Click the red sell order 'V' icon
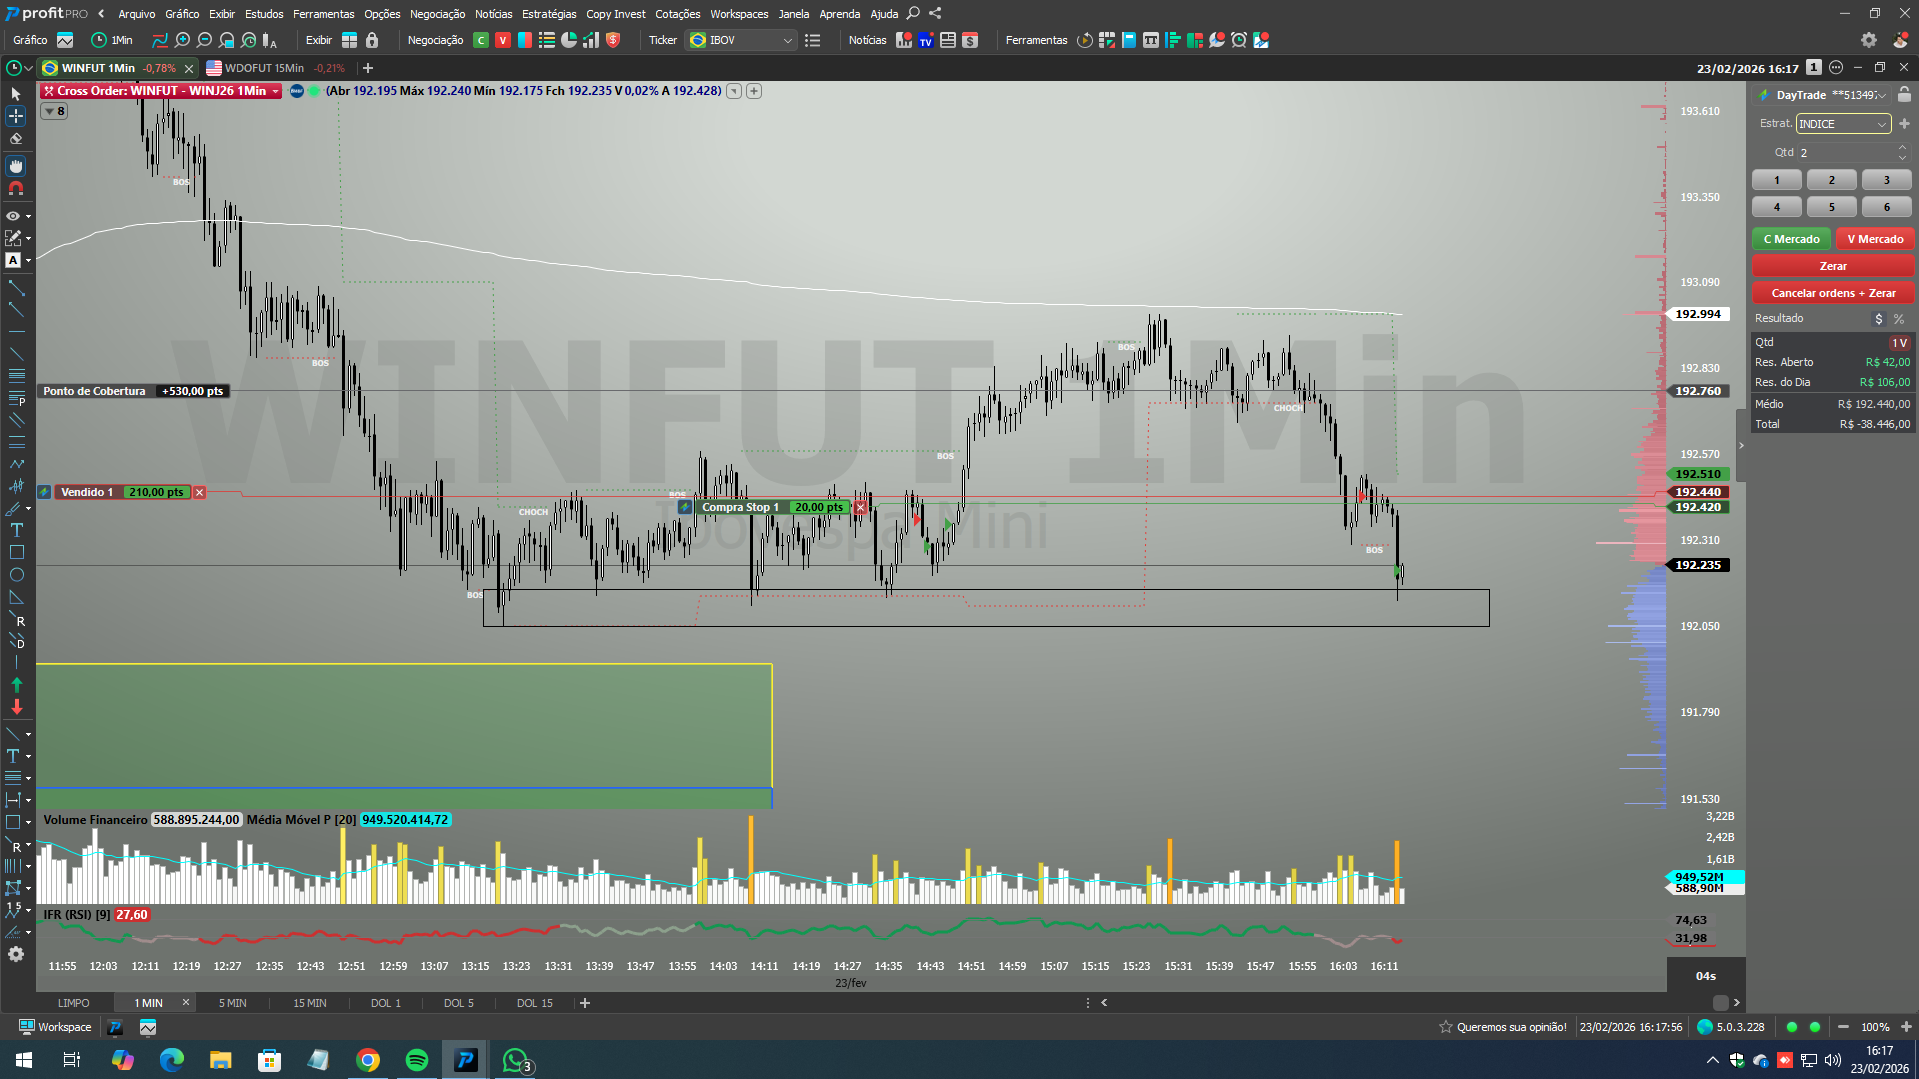The image size is (1919, 1079). pos(503,40)
